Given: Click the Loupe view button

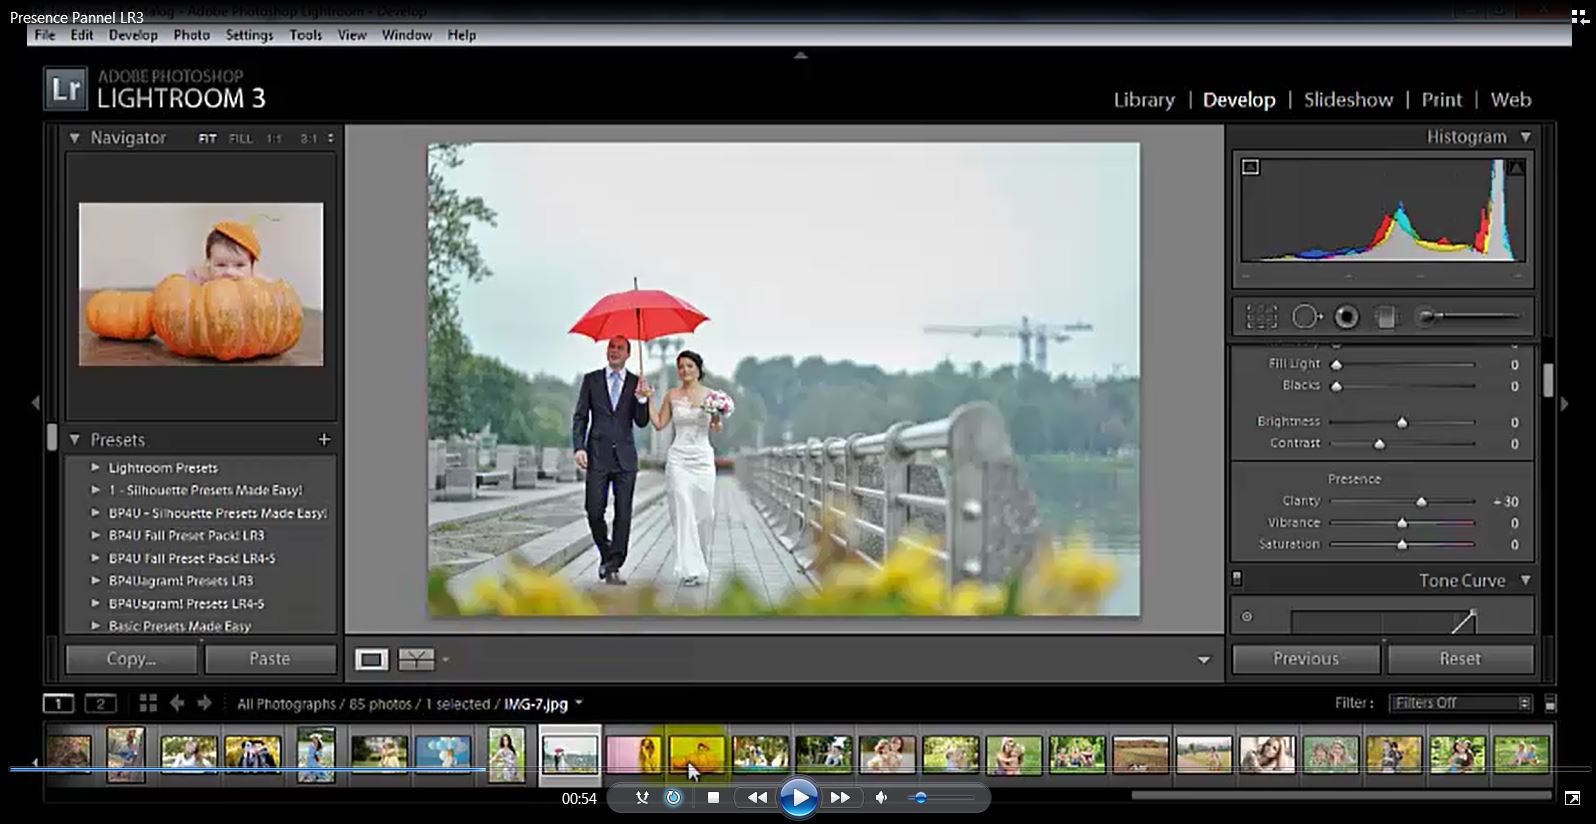Looking at the screenshot, I should (371, 659).
